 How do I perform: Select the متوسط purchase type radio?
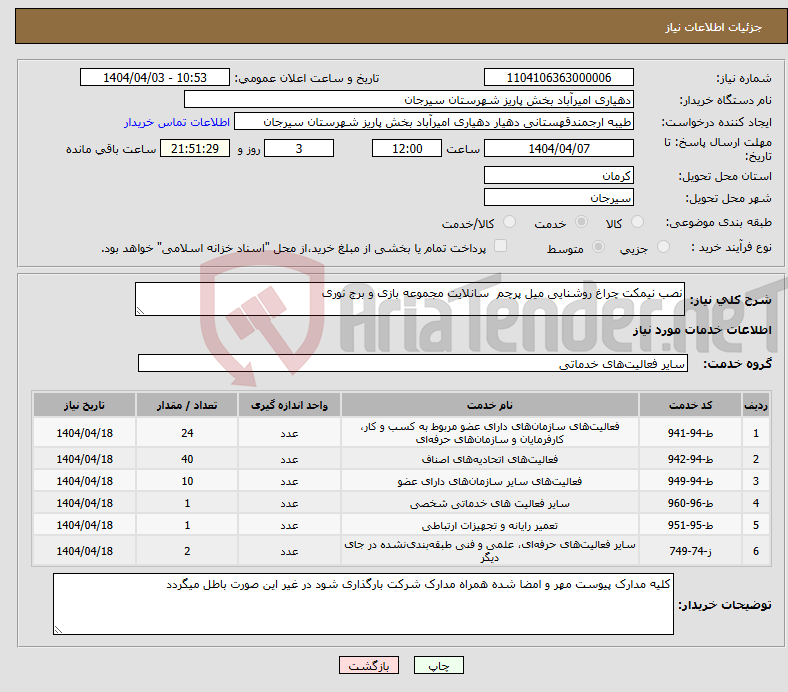tap(598, 246)
